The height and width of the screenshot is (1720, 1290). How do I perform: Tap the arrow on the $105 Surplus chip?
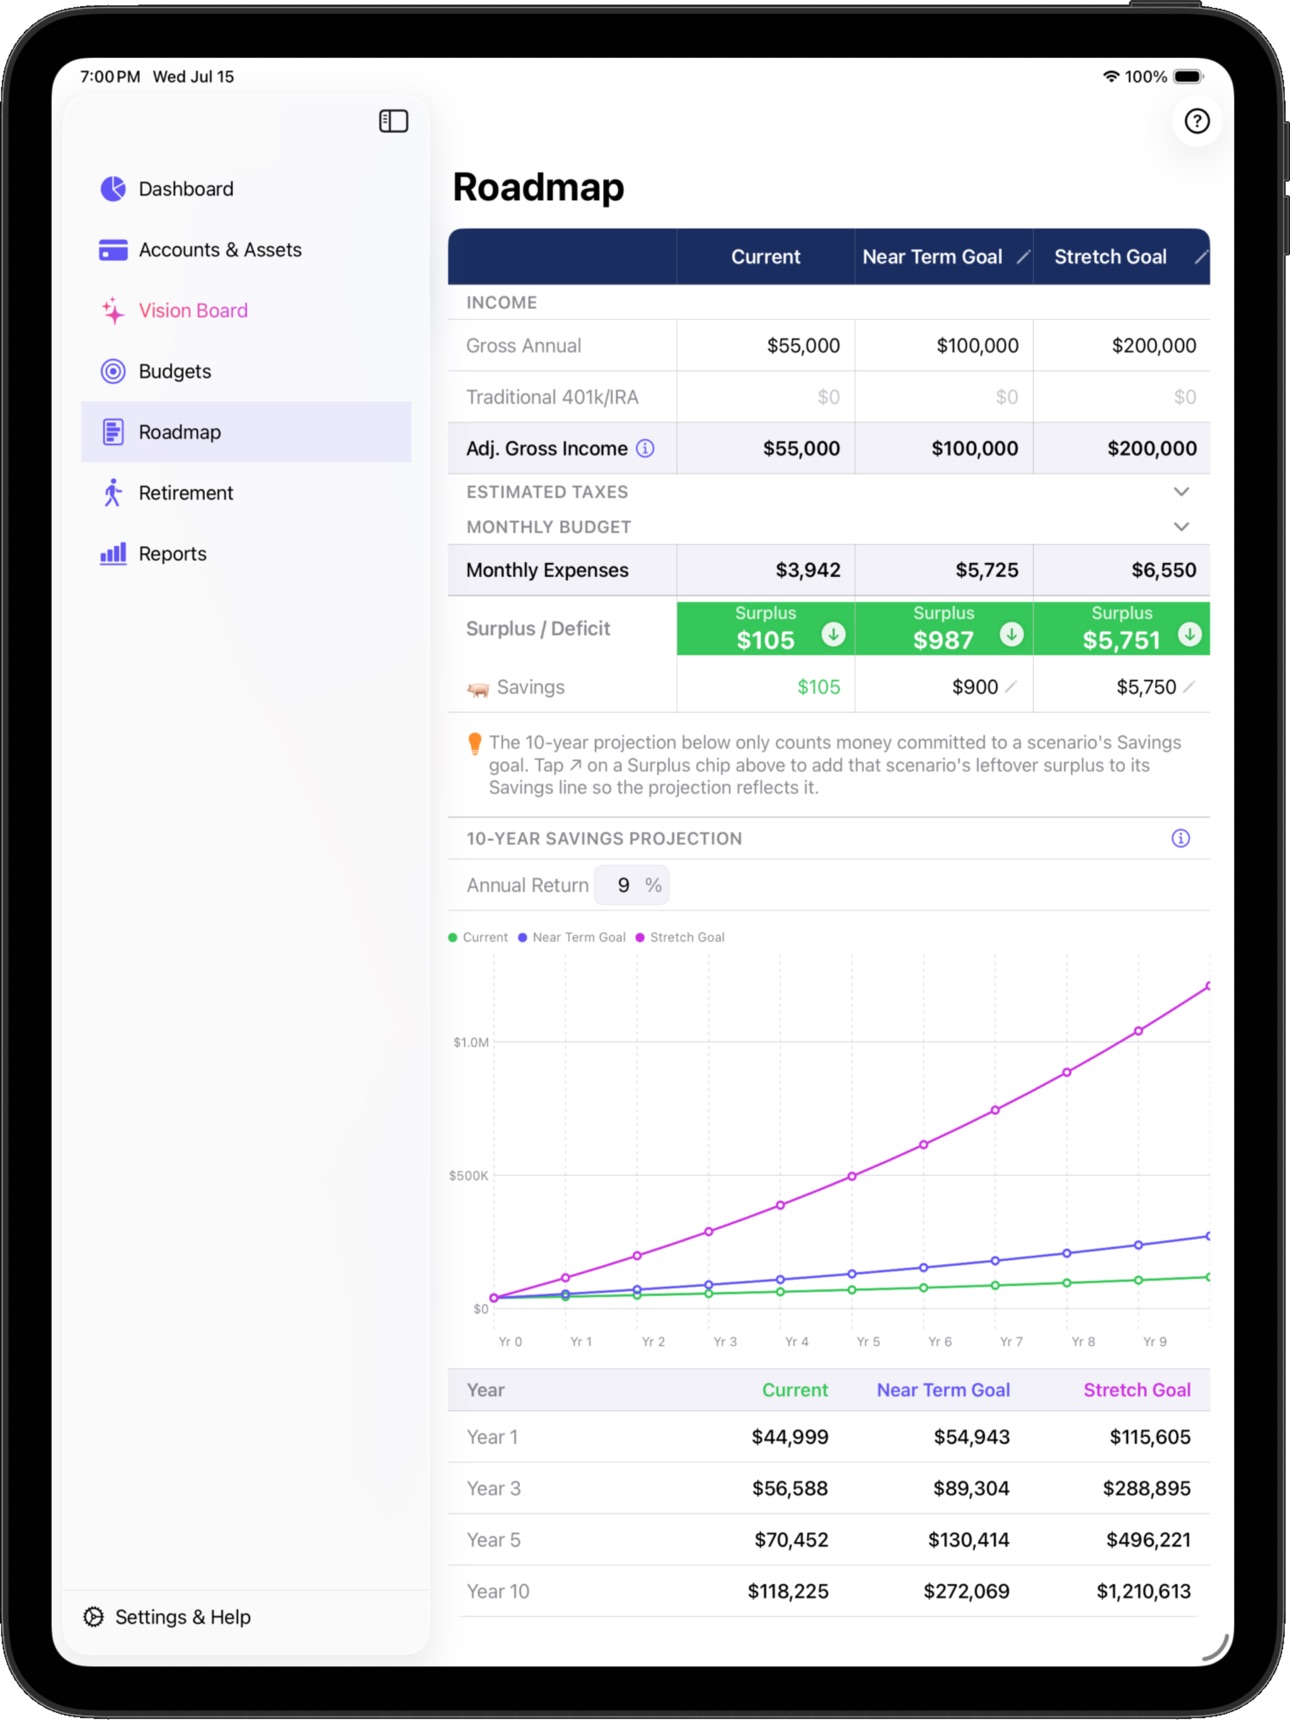tap(833, 634)
